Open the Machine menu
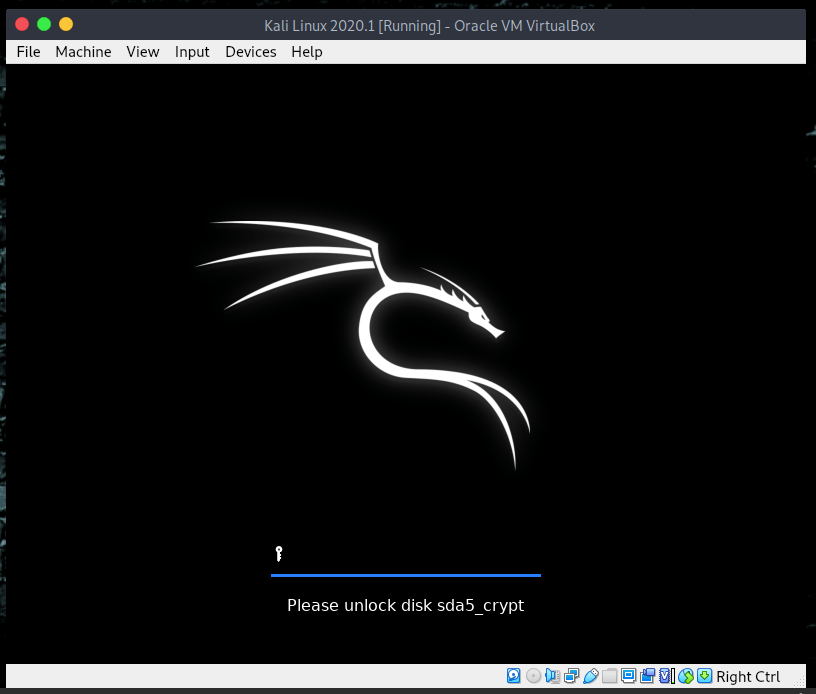Image resolution: width=816 pixels, height=694 pixels. tap(83, 52)
